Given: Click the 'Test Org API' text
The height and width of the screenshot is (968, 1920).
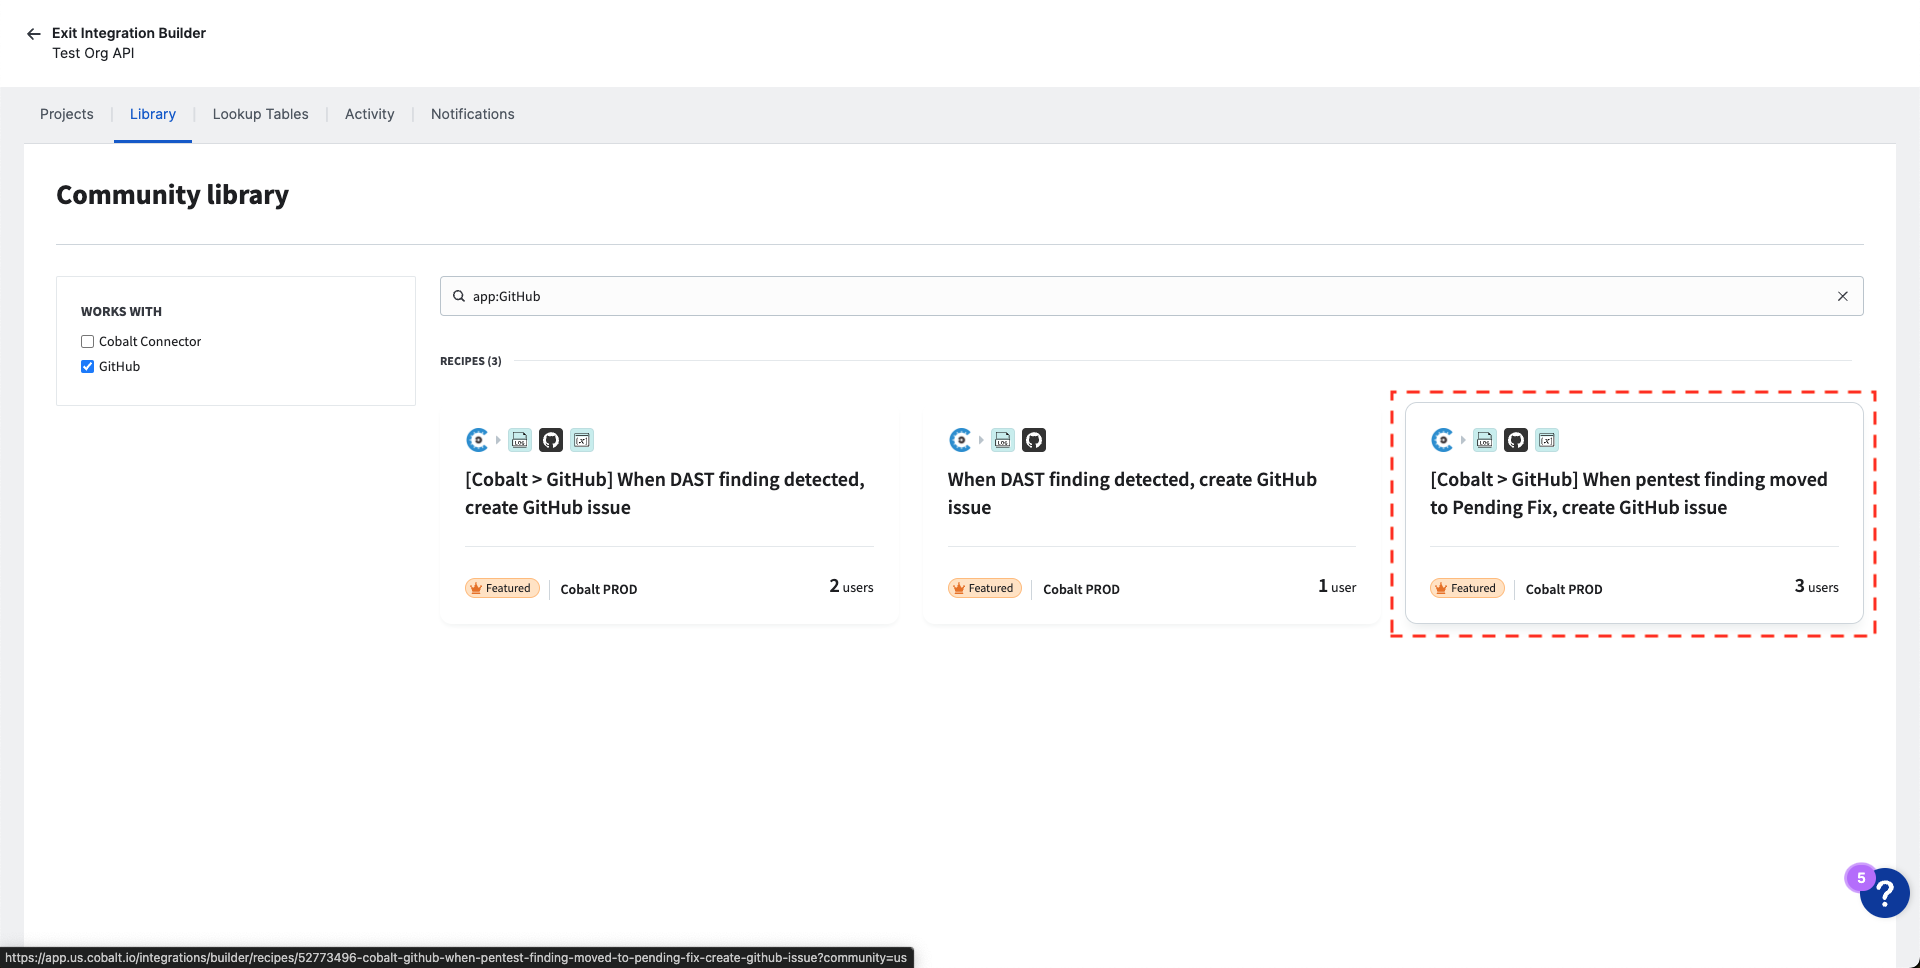Looking at the screenshot, I should [x=93, y=53].
